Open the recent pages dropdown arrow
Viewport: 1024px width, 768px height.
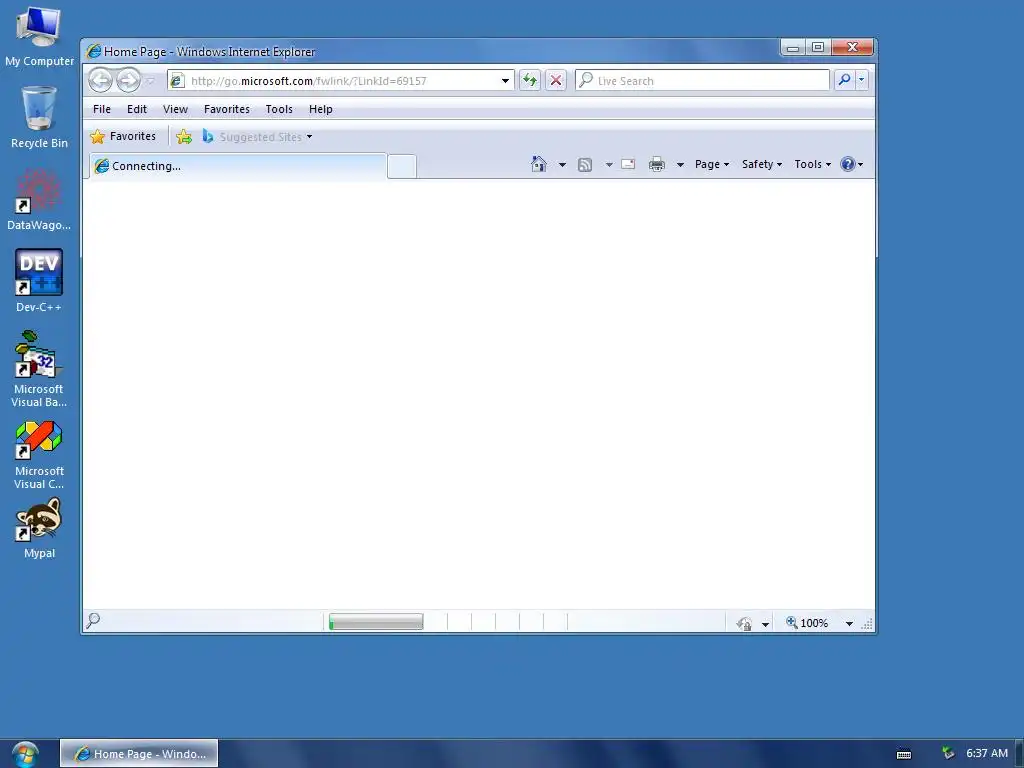click(150, 81)
